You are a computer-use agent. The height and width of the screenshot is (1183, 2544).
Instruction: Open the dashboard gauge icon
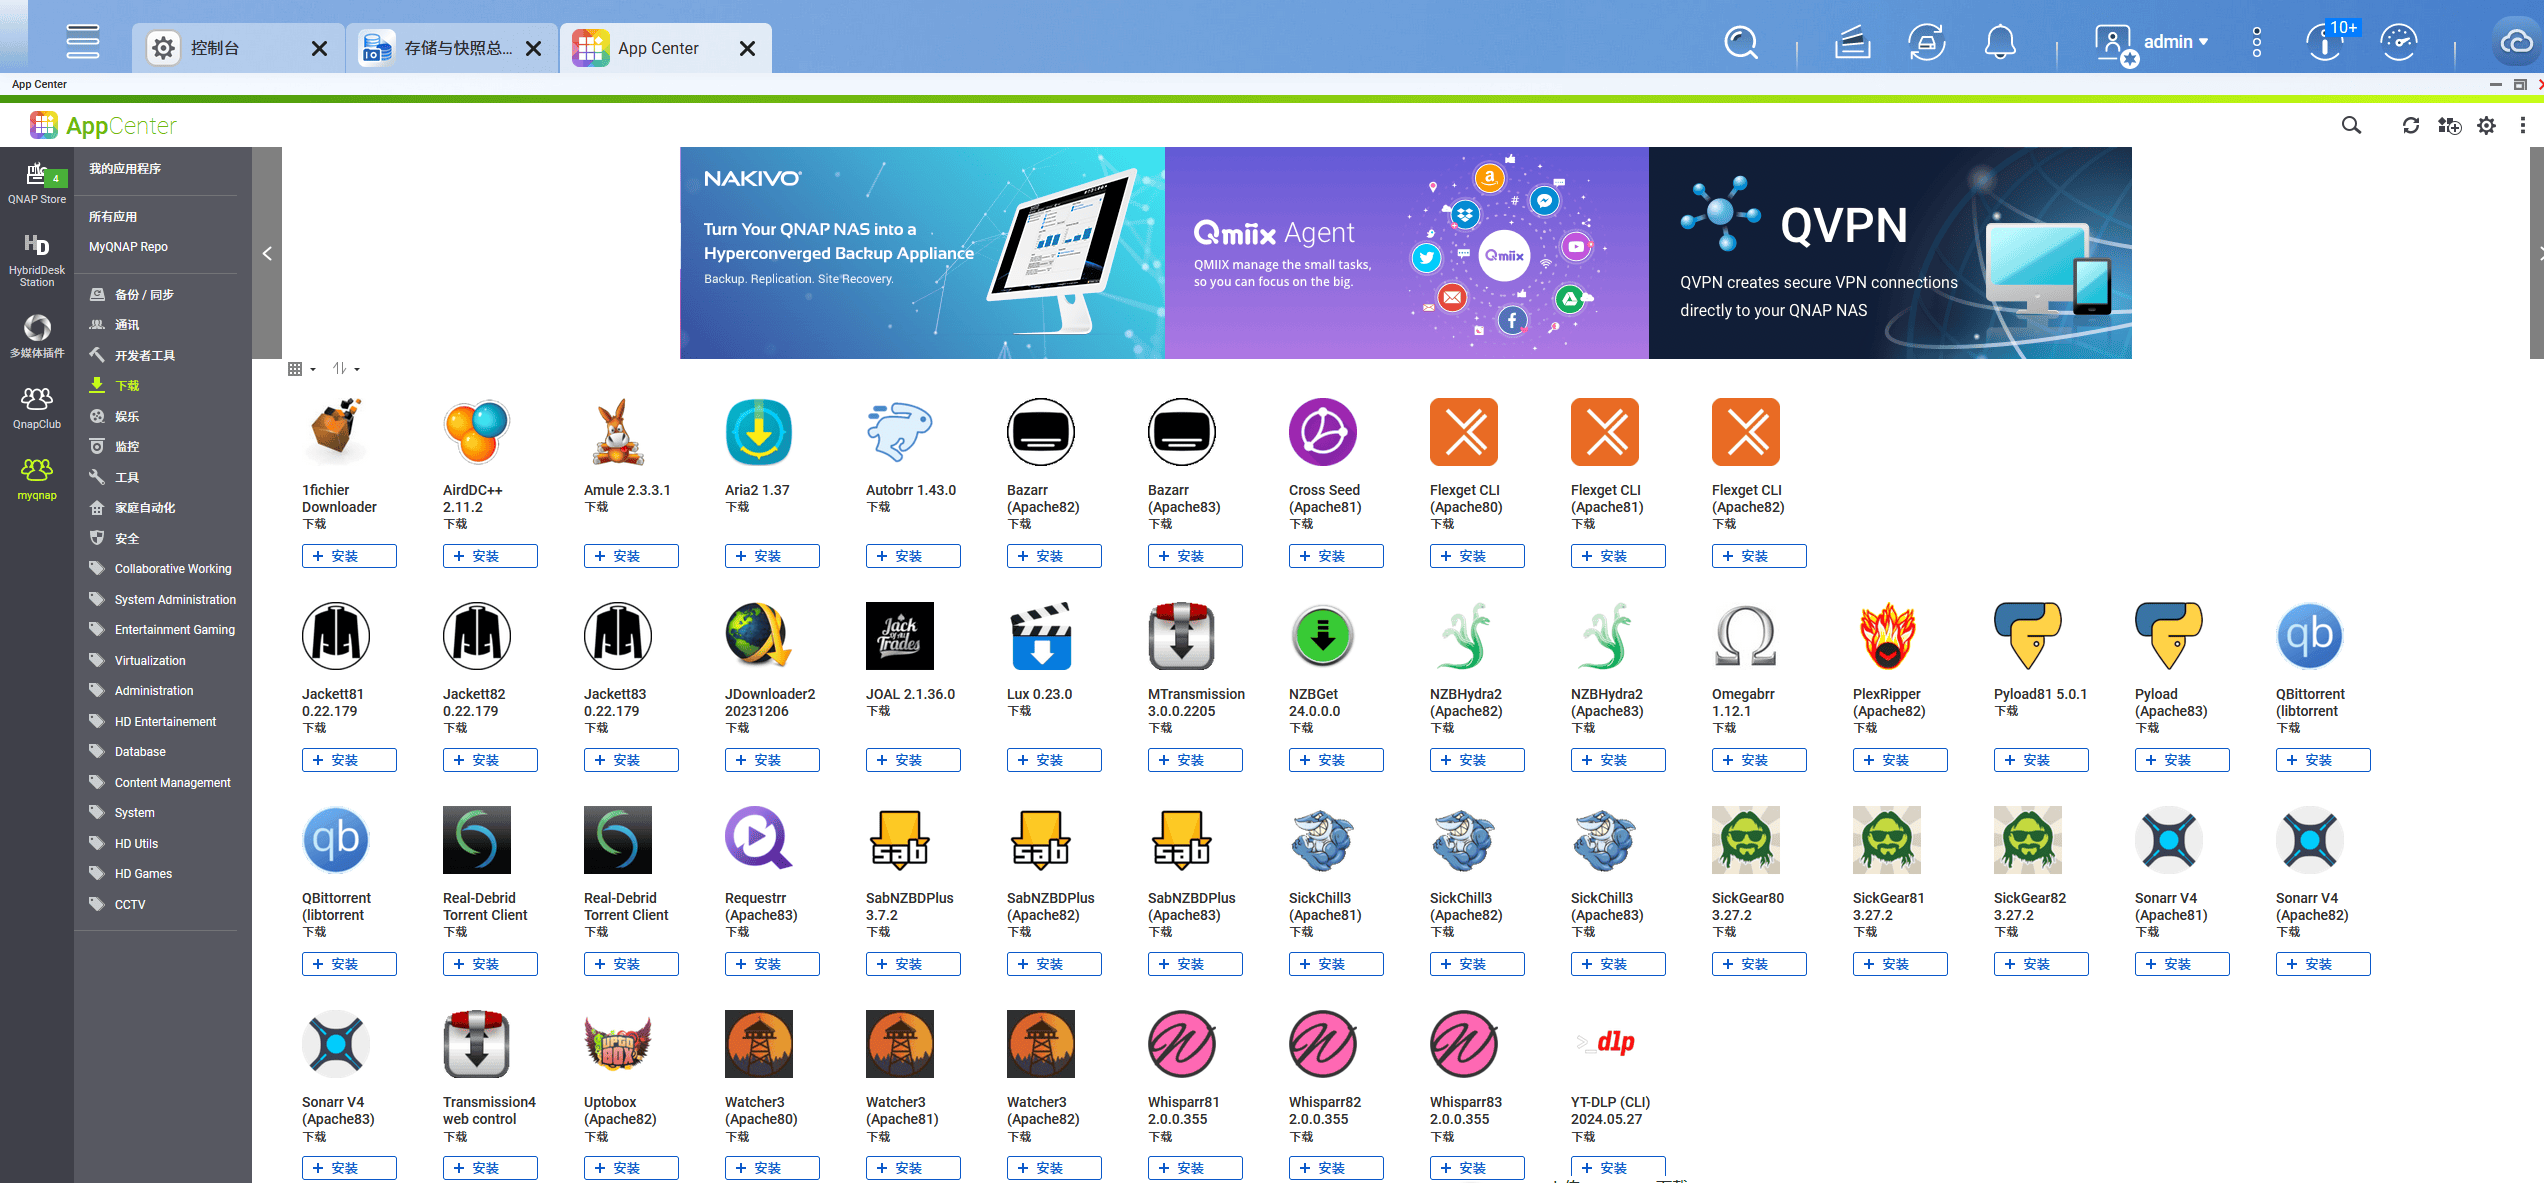(x=2399, y=42)
